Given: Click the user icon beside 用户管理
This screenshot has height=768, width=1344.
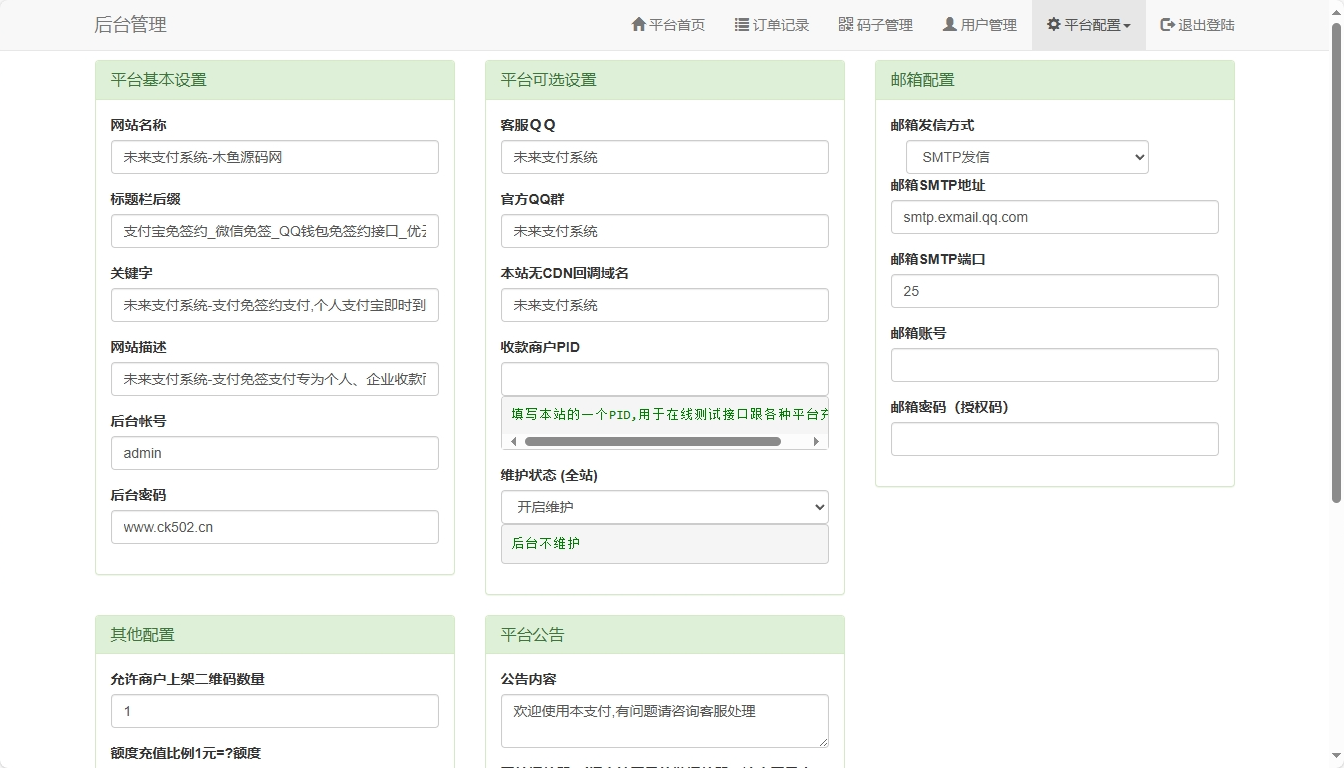Looking at the screenshot, I should point(949,24).
